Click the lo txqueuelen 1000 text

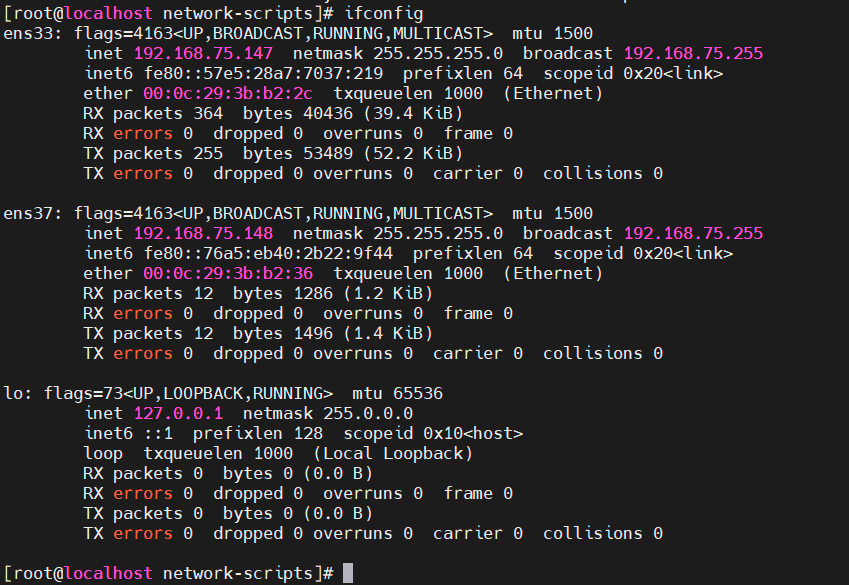[x=218, y=453]
